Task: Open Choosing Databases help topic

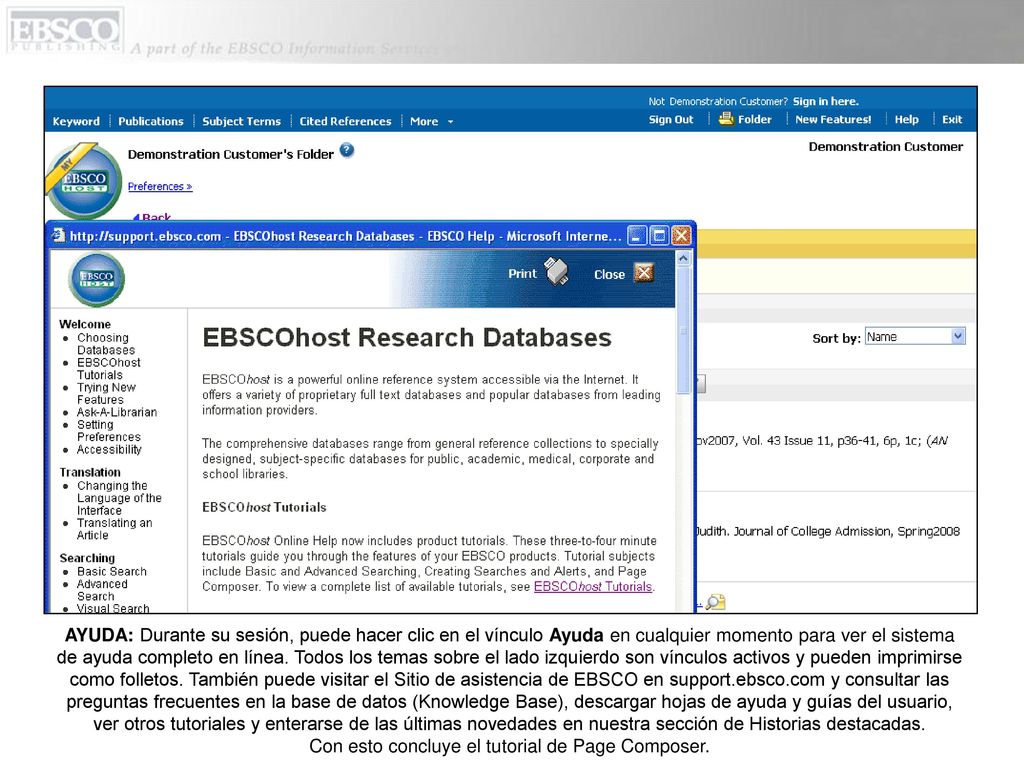Action: [106, 344]
